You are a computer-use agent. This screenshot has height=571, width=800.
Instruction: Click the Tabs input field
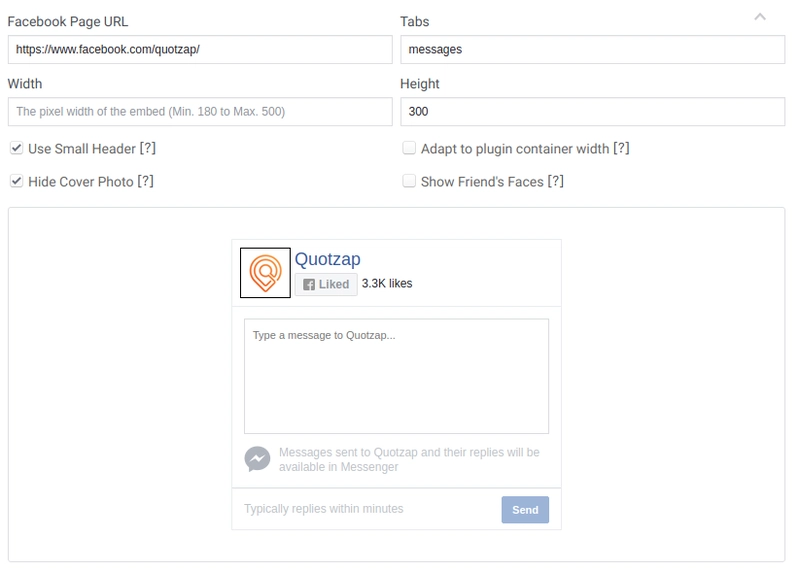tap(592, 49)
